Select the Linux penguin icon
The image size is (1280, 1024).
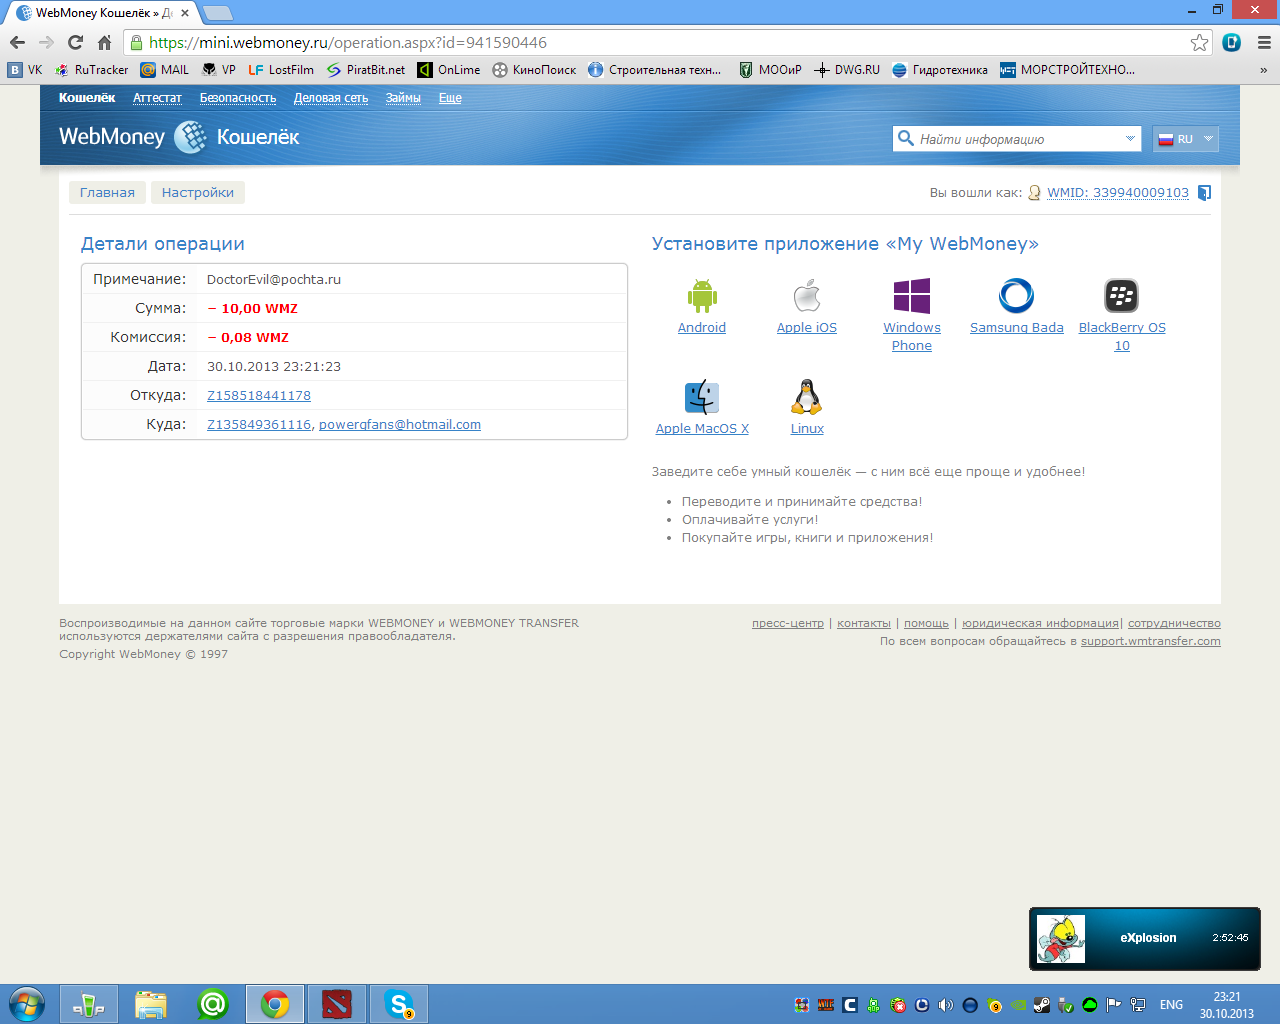click(x=807, y=397)
